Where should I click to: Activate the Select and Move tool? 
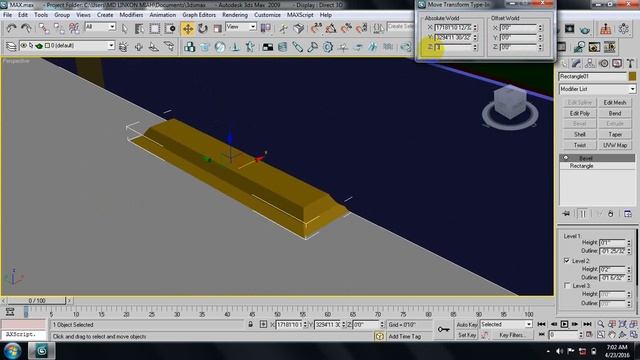click(188, 29)
